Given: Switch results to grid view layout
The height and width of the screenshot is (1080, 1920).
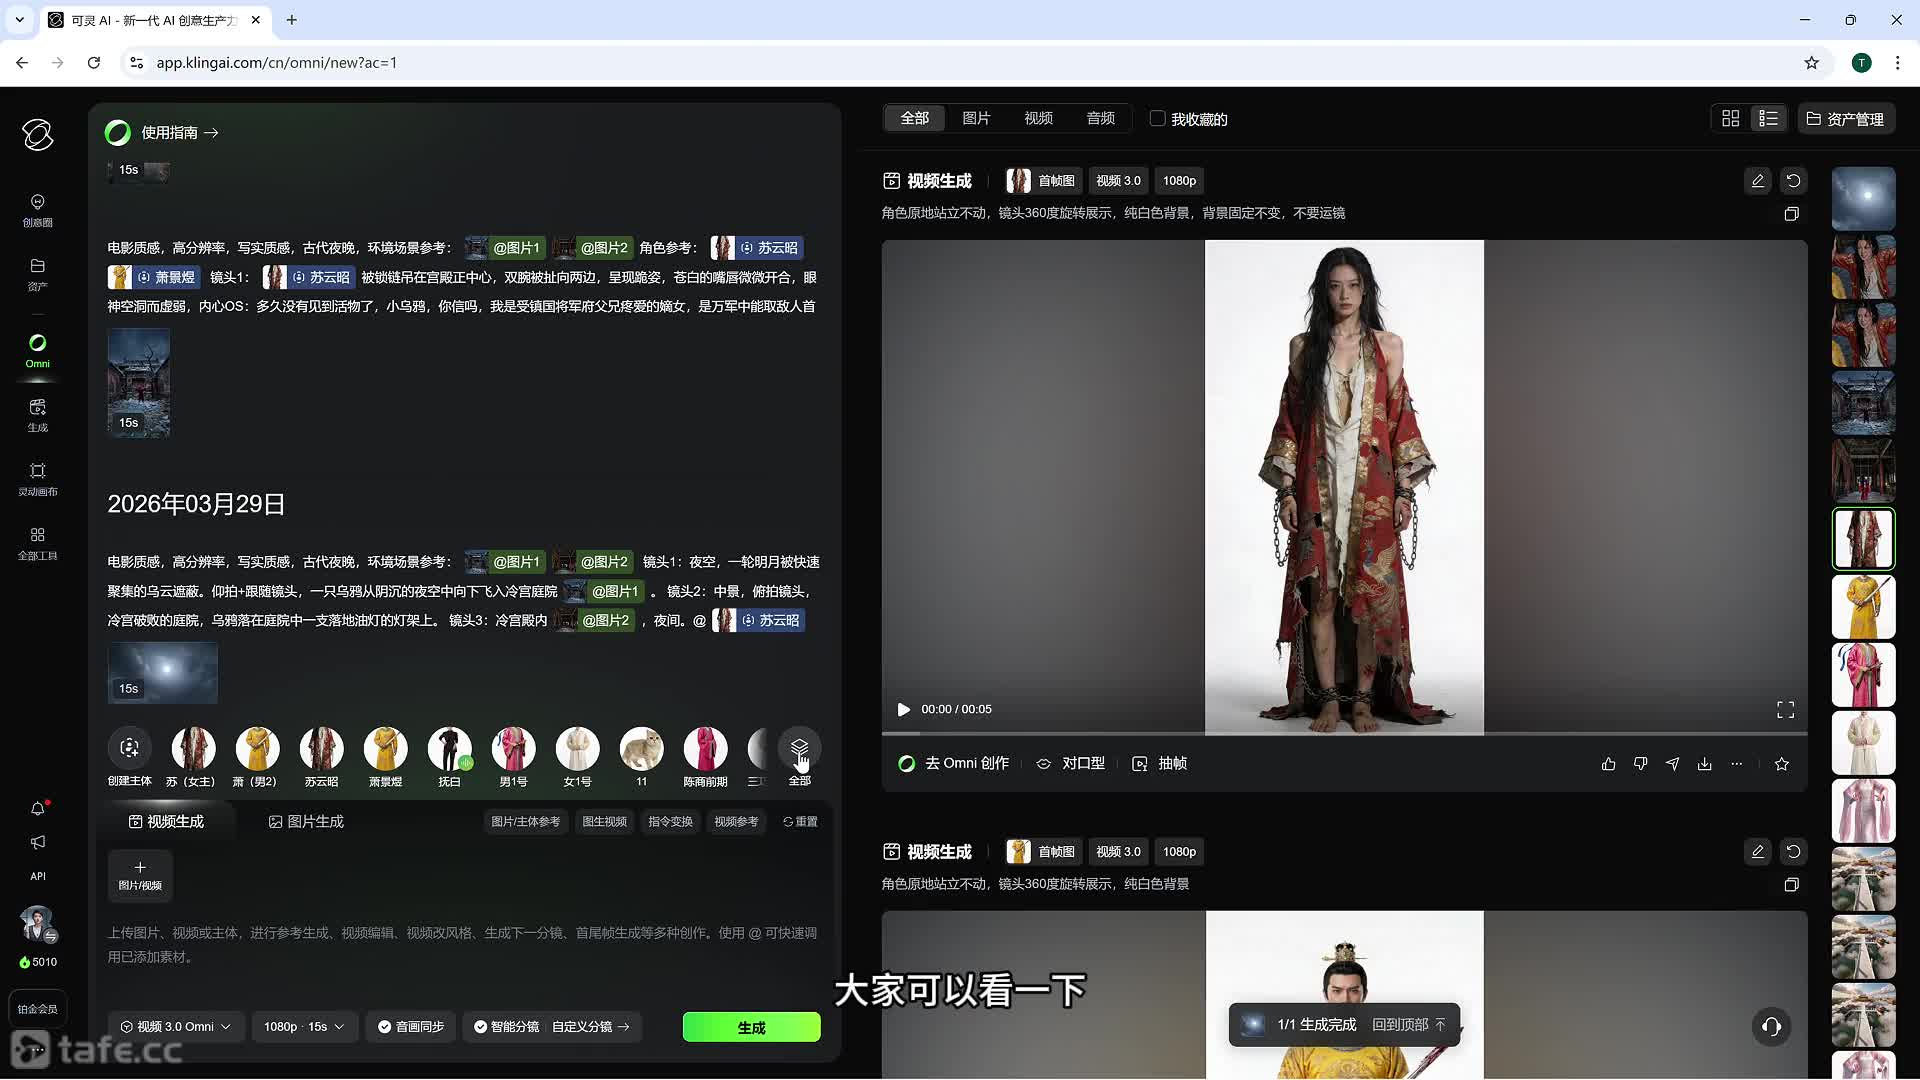Looking at the screenshot, I should [x=1730, y=118].
